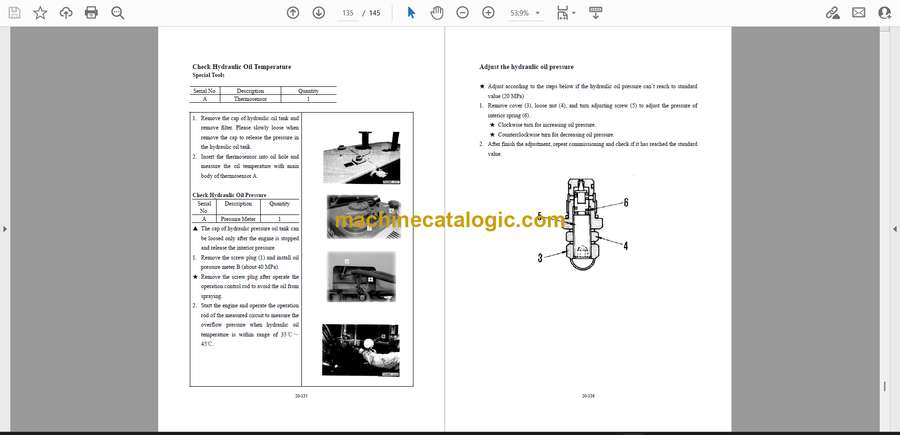Open the page fit options dropdown

pyautogui.click(x=566, y=13)
